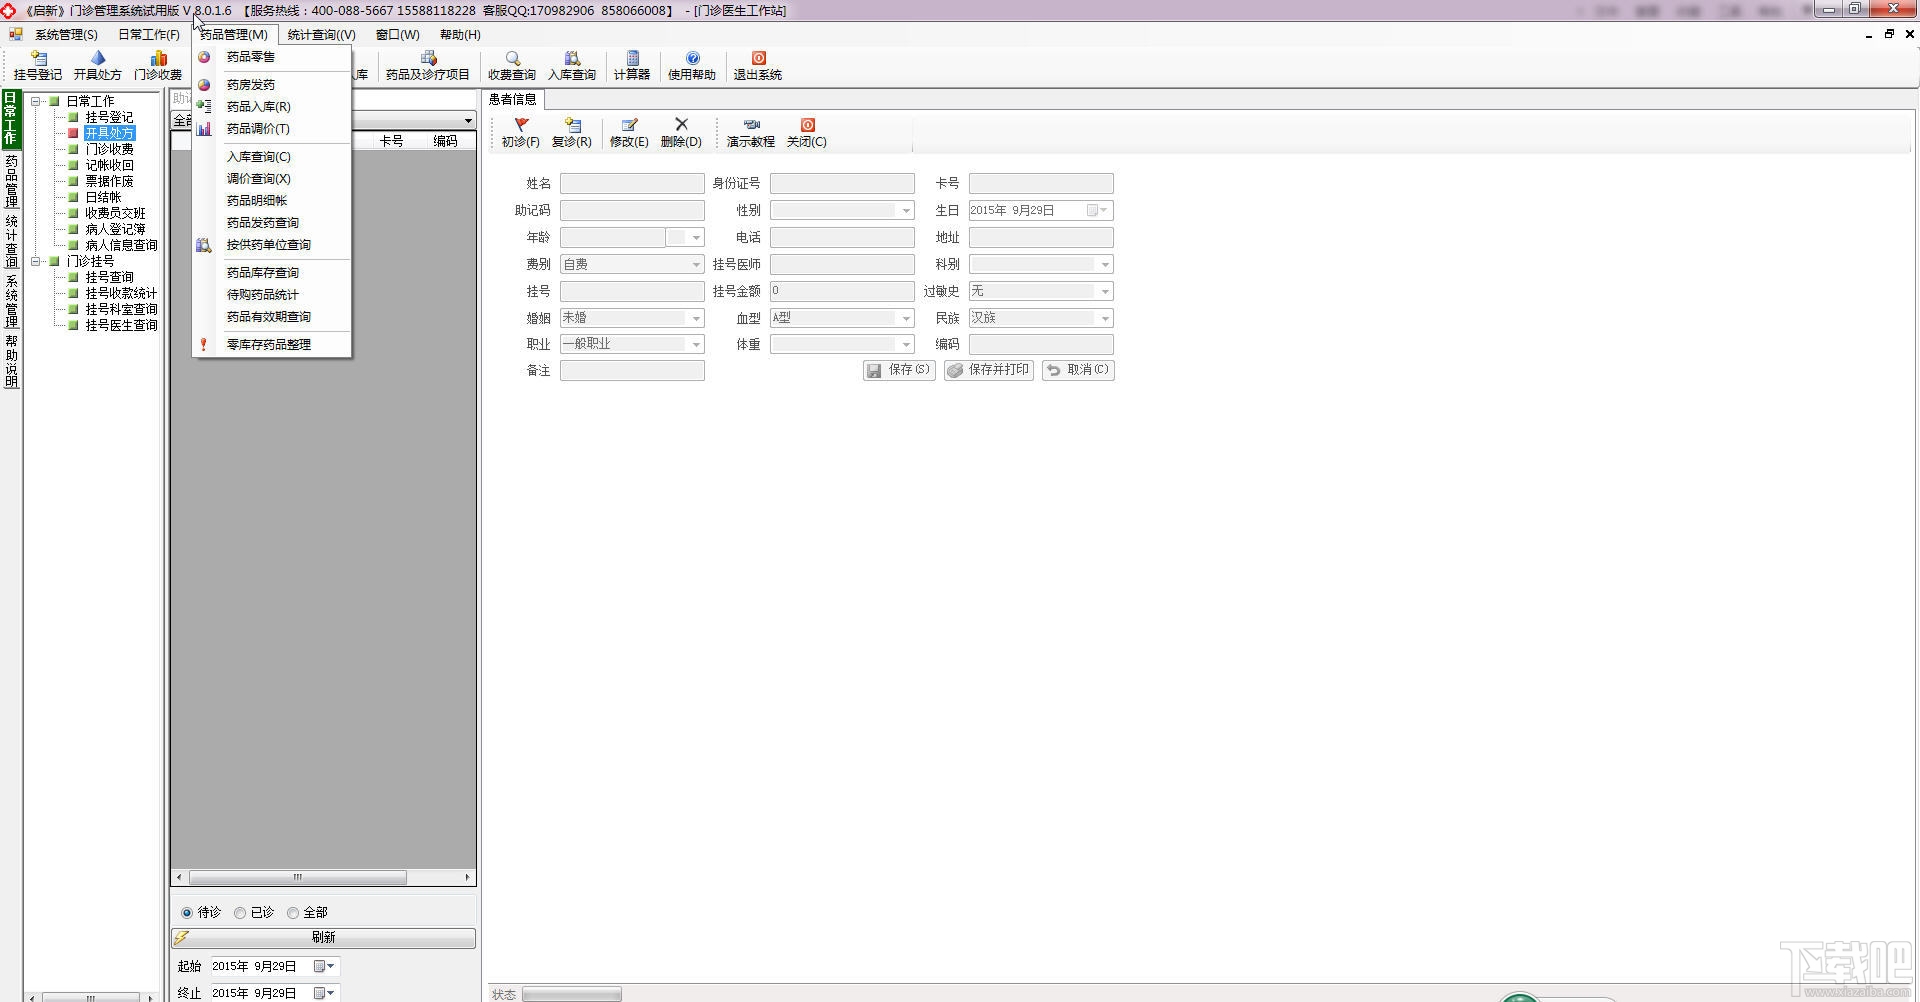Open 药品库存查询 from the menu
The width and height of the screenshot is (1920, 1002).
click(x=272, y=273)
